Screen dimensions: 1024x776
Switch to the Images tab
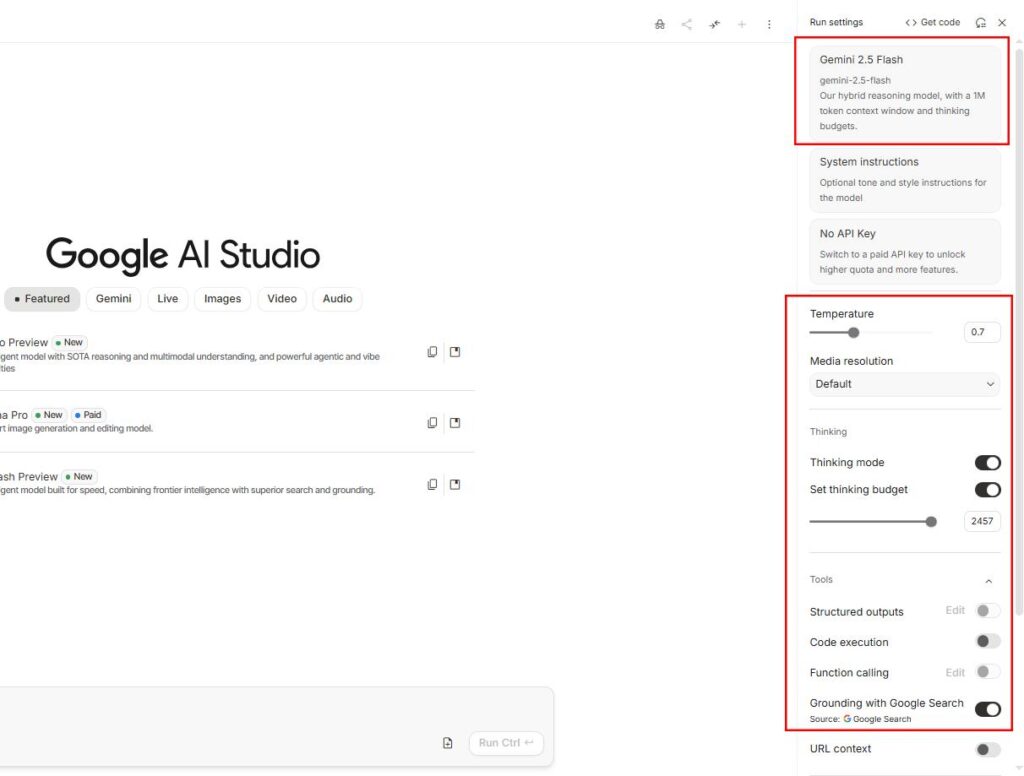[222, 299]
